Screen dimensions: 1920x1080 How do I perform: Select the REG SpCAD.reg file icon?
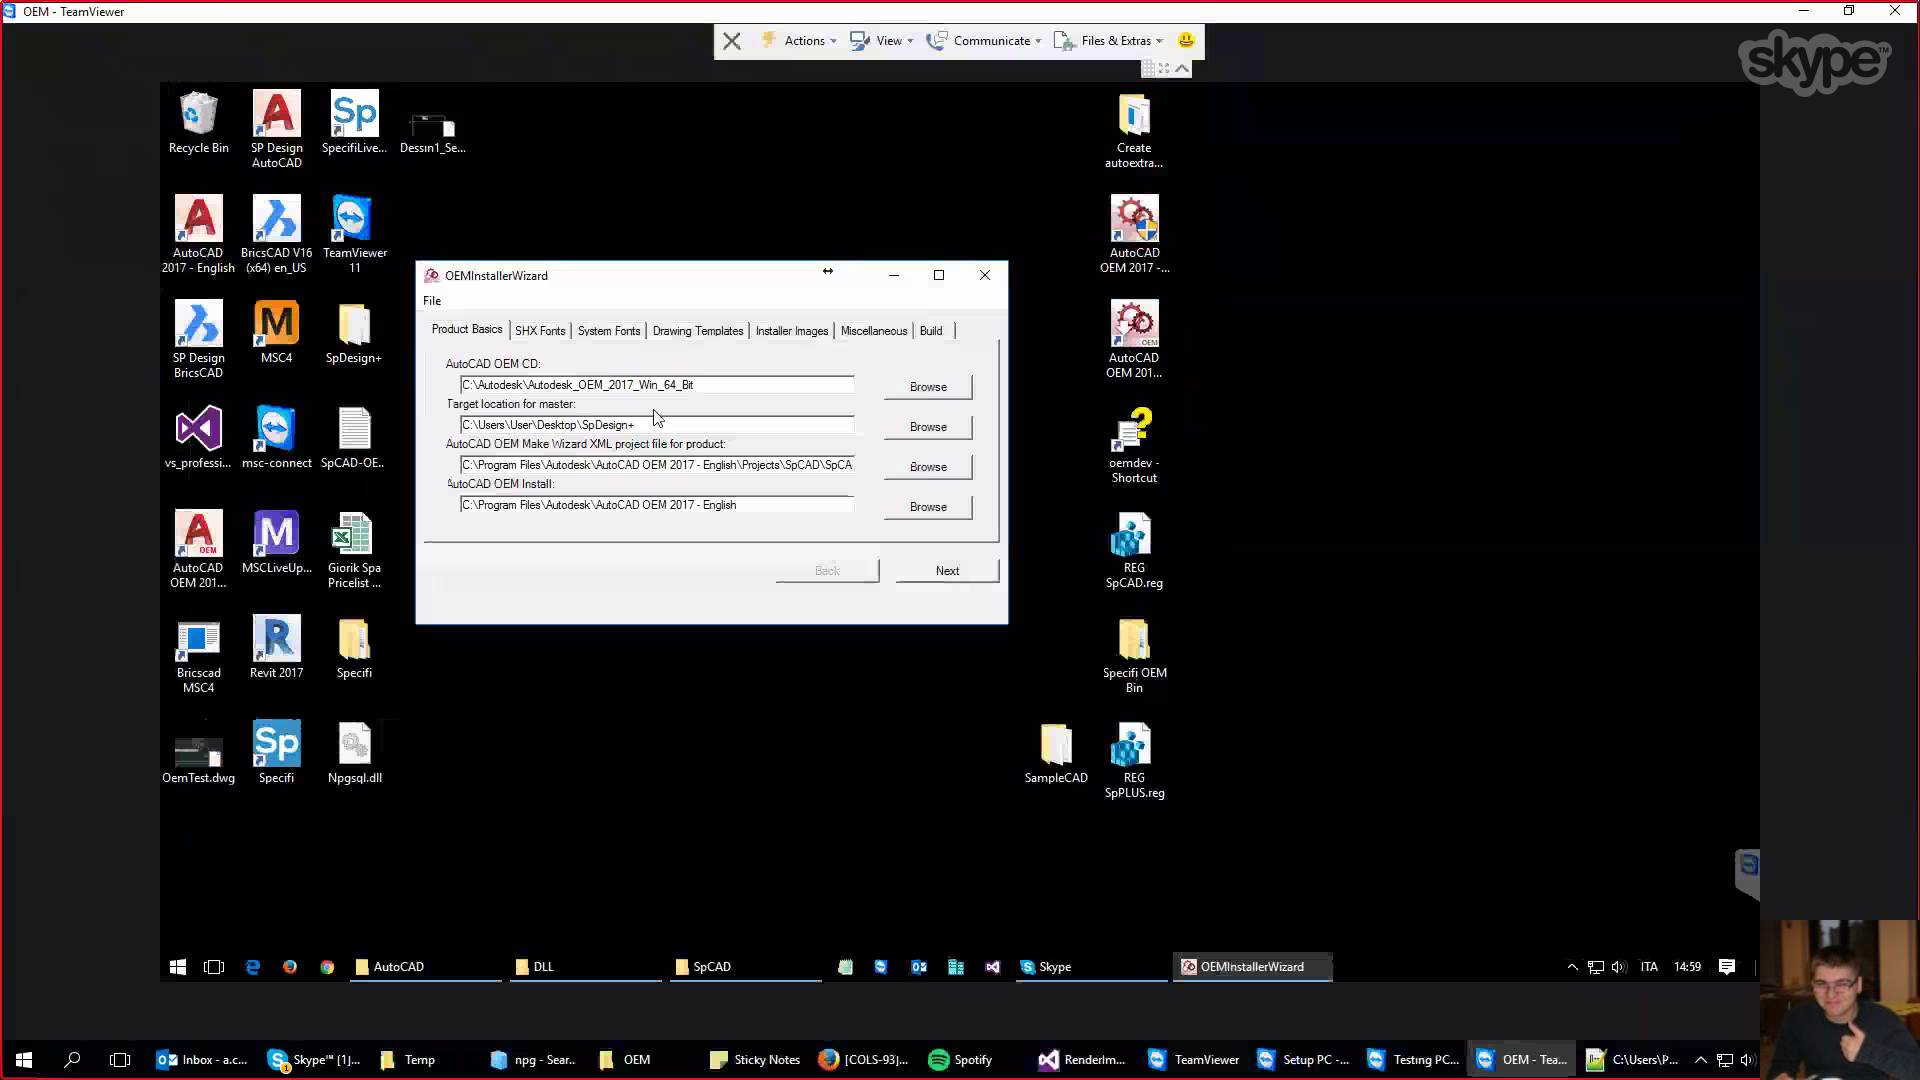pyautogui.click(x=1134, y=550)
